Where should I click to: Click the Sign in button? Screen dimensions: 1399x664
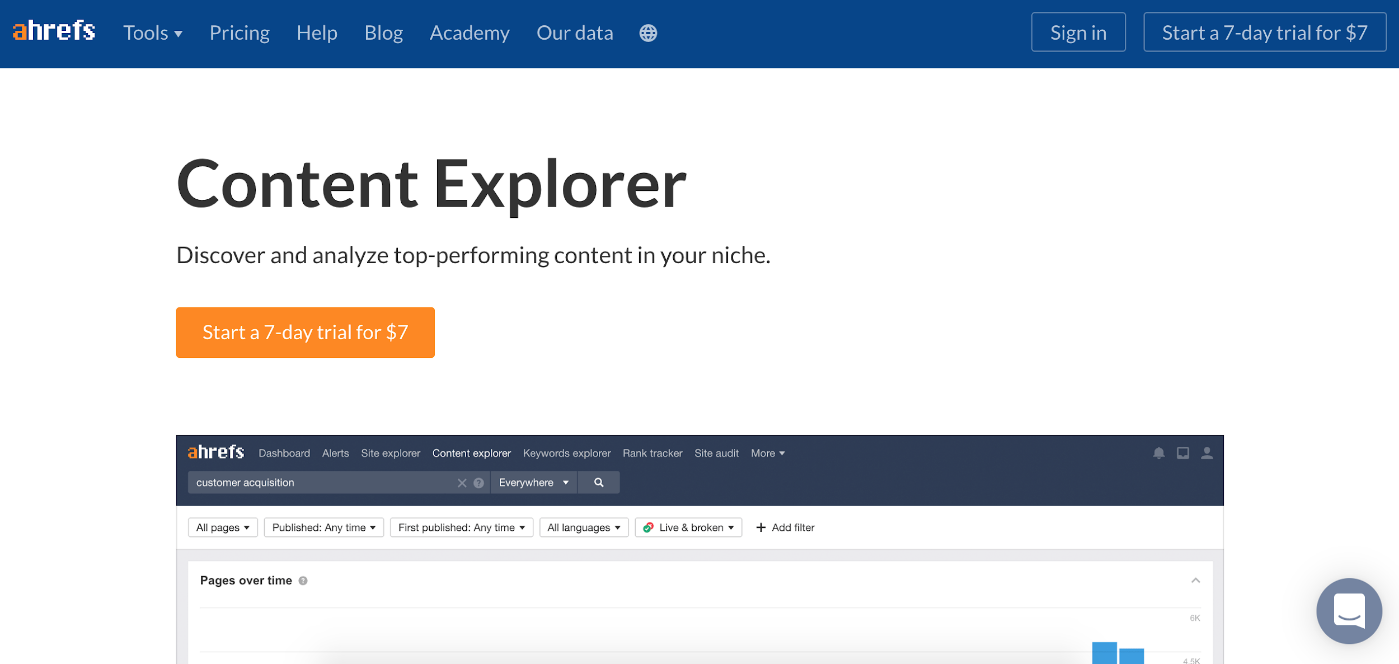1078,32
